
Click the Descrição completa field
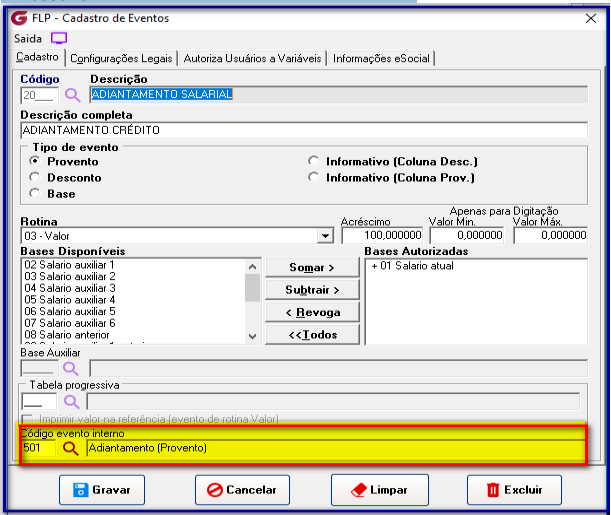click(304, 130)
